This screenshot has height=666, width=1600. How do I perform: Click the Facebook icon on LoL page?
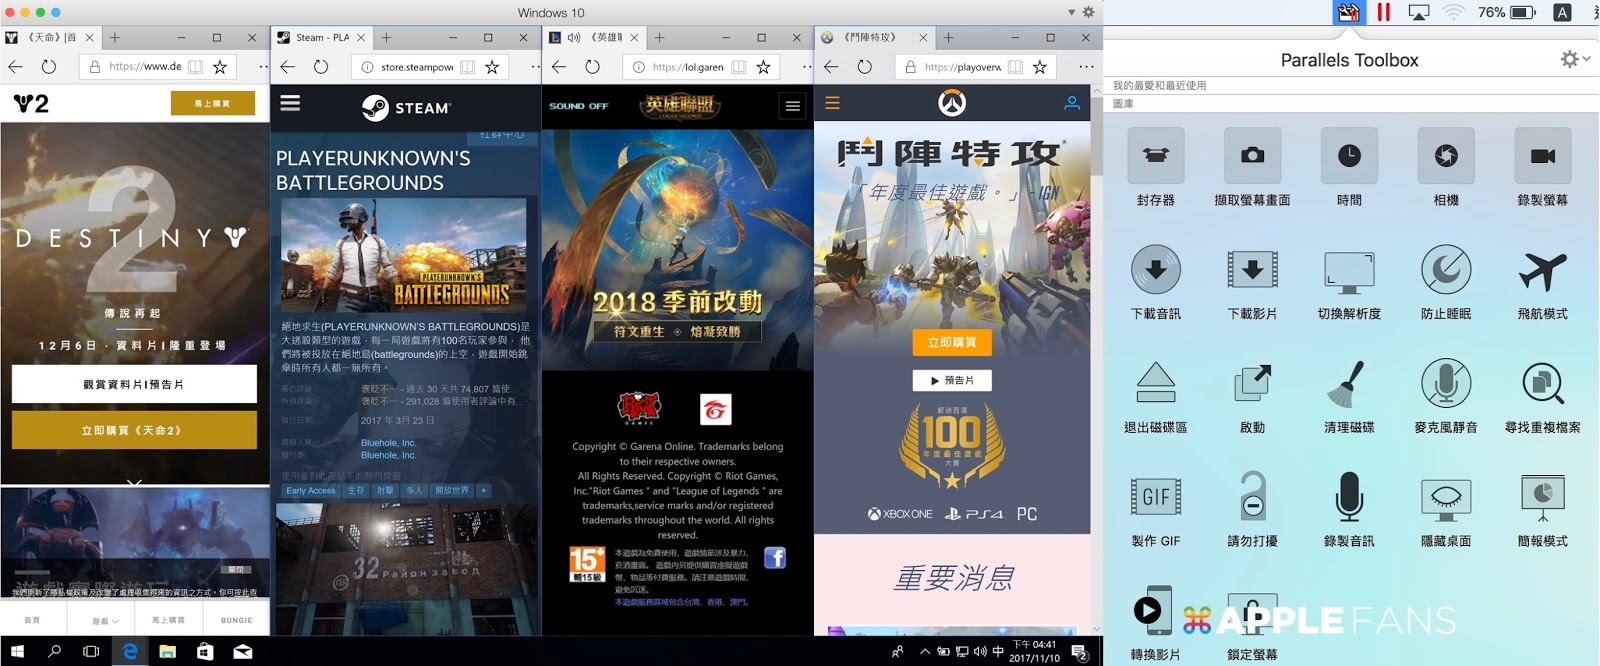click(775, 558)
